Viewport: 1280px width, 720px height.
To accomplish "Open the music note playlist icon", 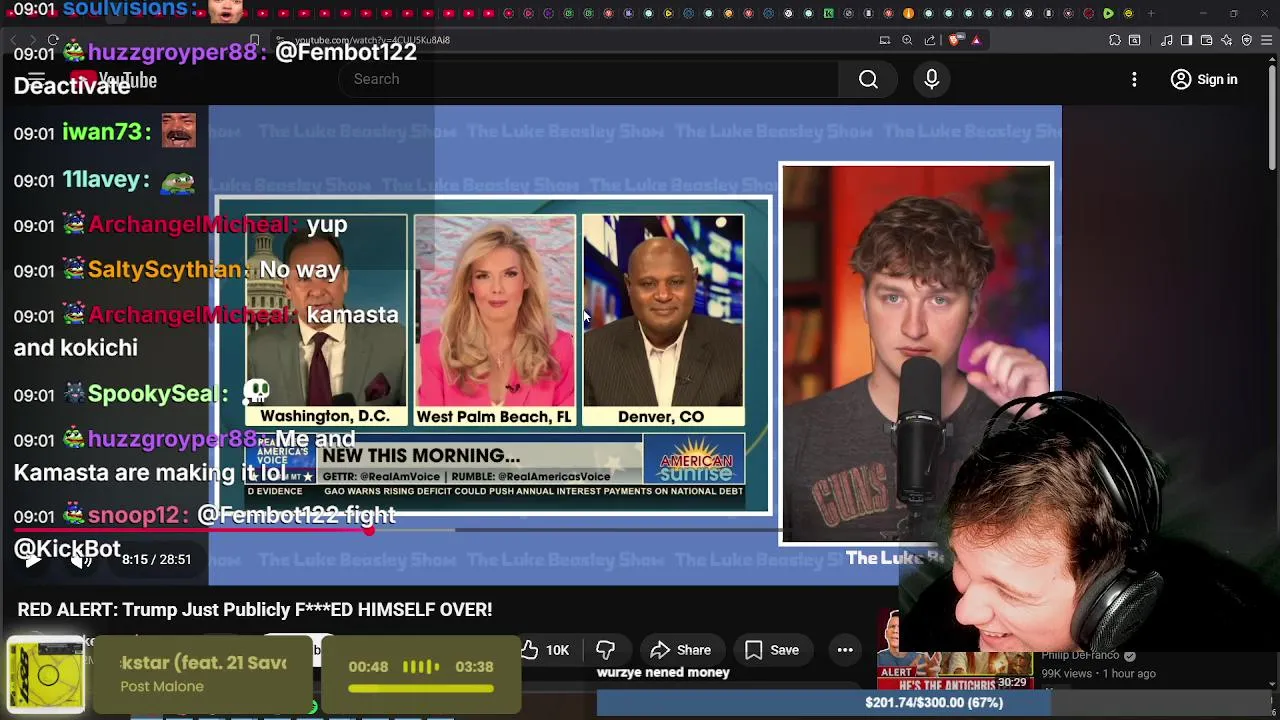I will [1166, 40].
